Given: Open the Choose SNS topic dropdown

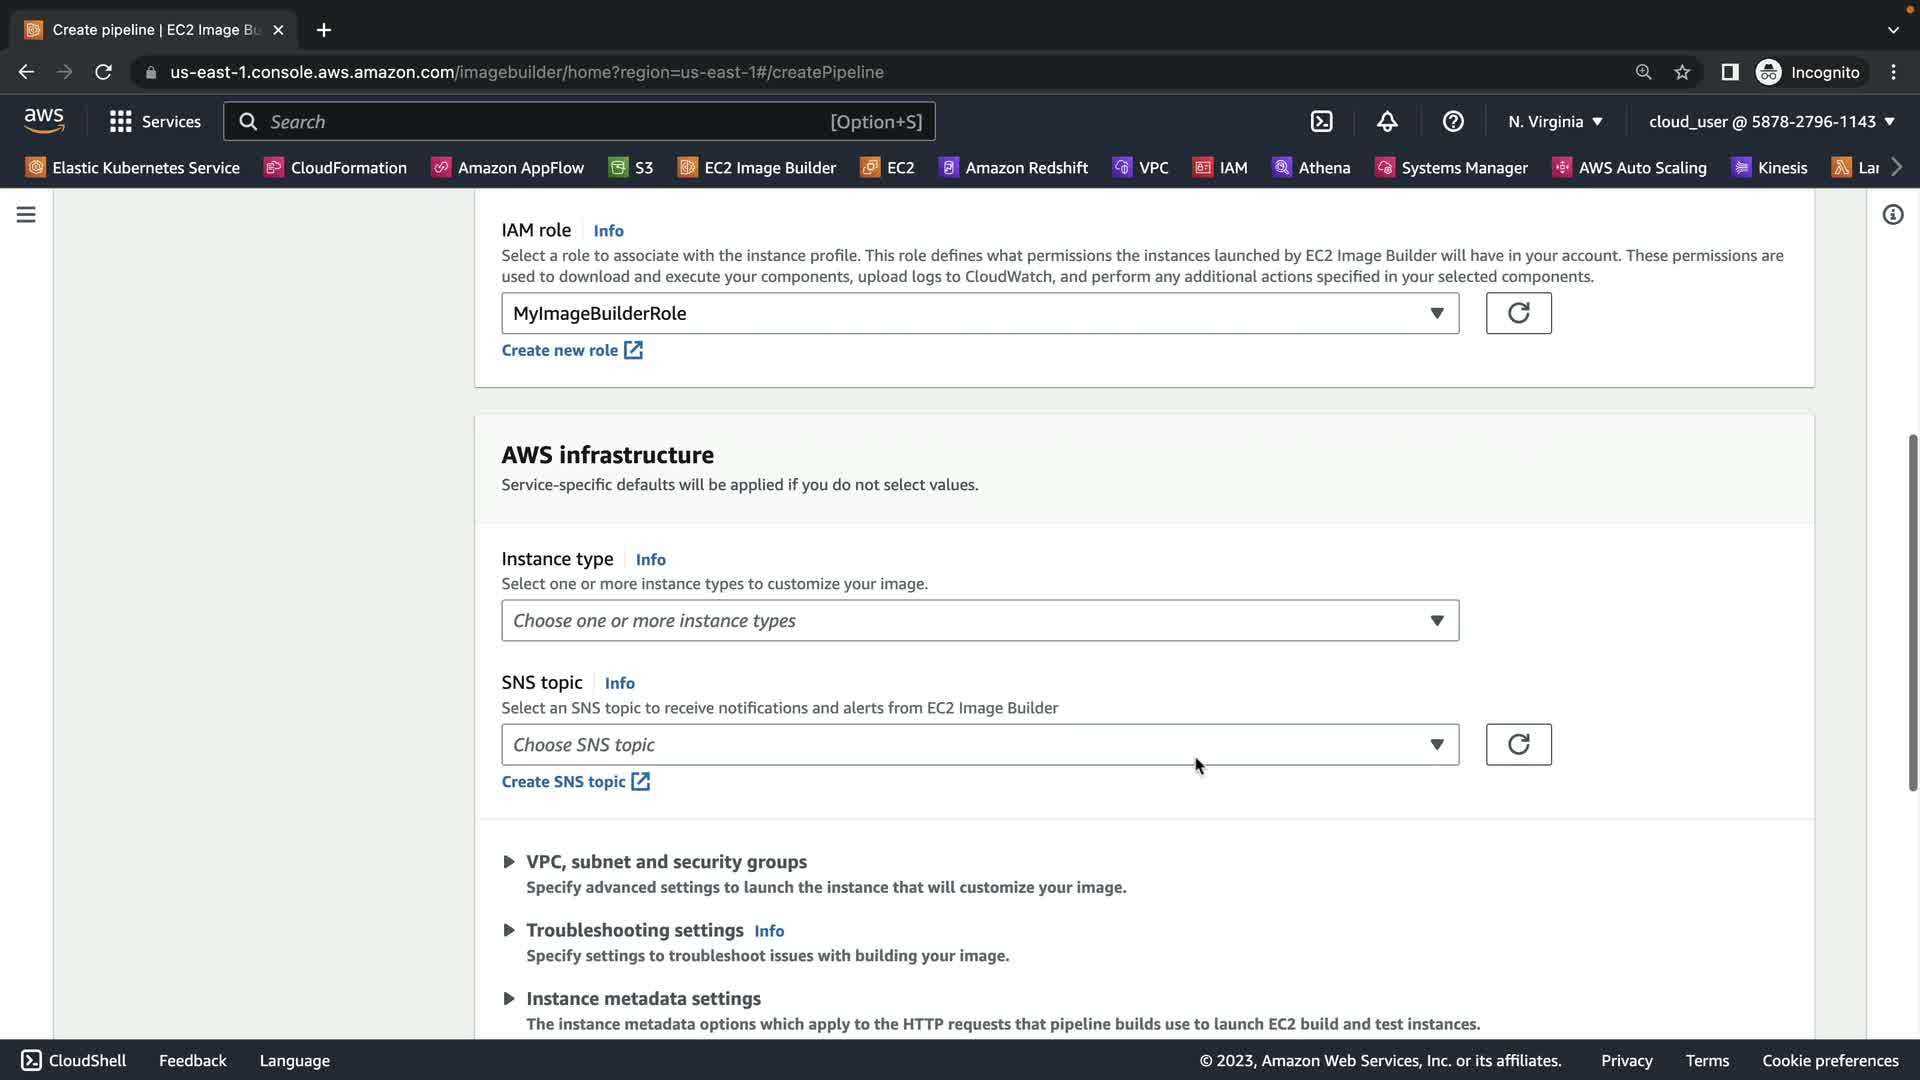Looking at the screenshot, I should [x=979, y=744].
